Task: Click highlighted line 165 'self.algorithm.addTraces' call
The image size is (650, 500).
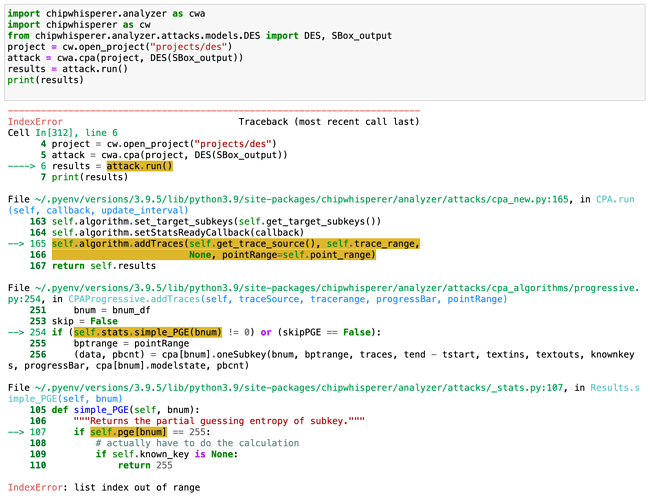Action: point(235,243)
